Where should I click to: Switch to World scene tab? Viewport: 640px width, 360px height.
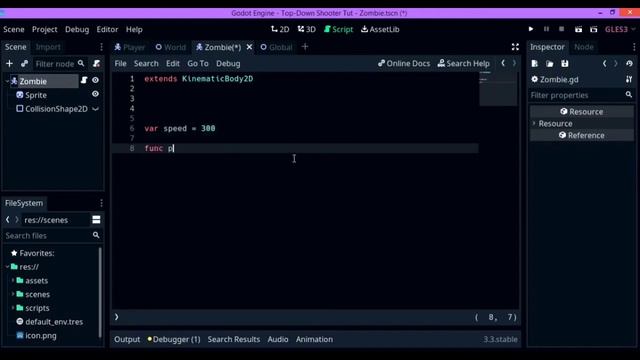(171, 47)
